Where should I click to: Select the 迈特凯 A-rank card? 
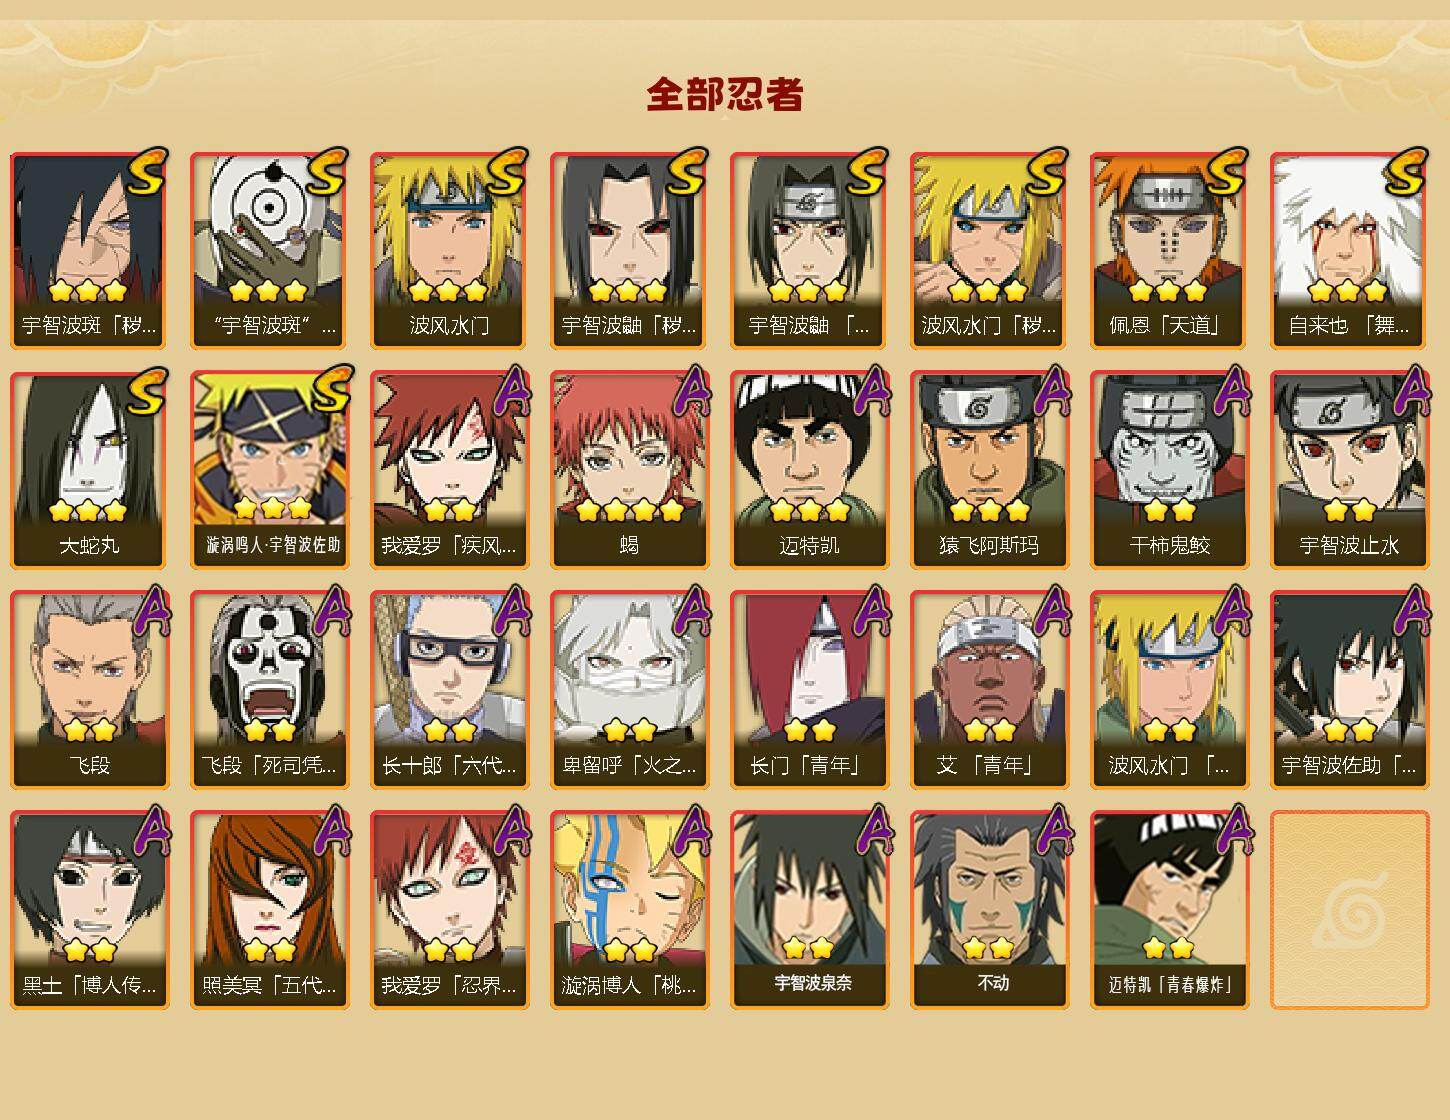click(810, 470)
